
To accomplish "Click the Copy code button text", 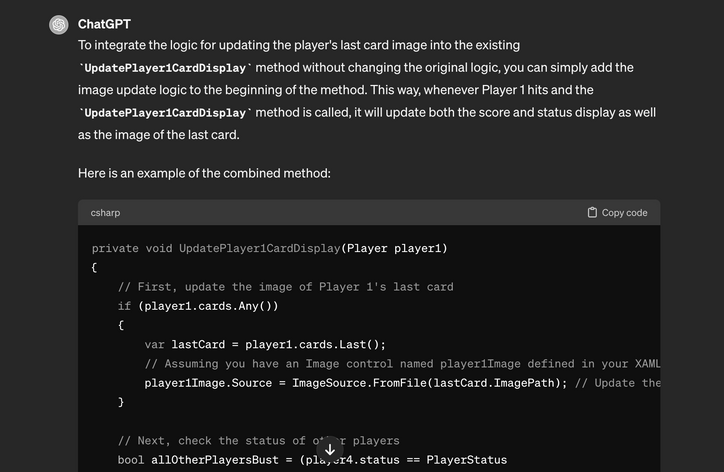I will (x=624, y=213).
